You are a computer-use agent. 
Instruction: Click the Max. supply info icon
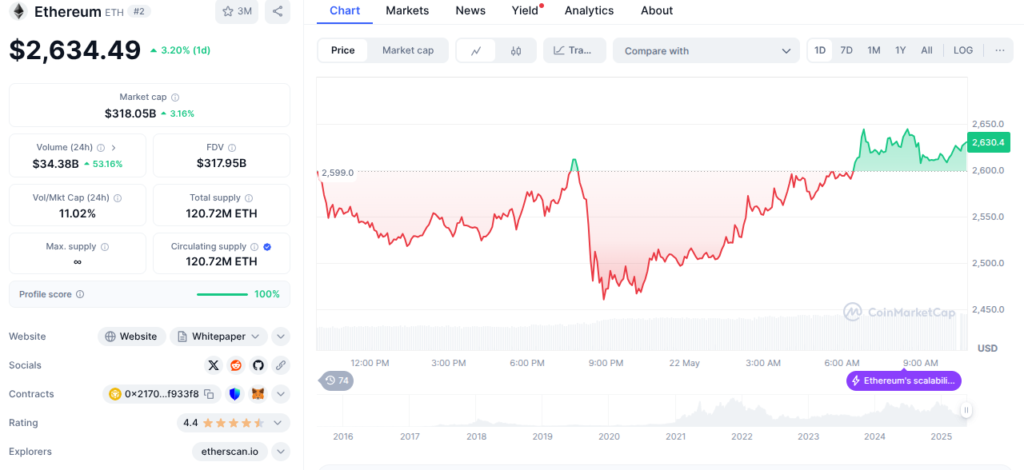click(105, 247)
